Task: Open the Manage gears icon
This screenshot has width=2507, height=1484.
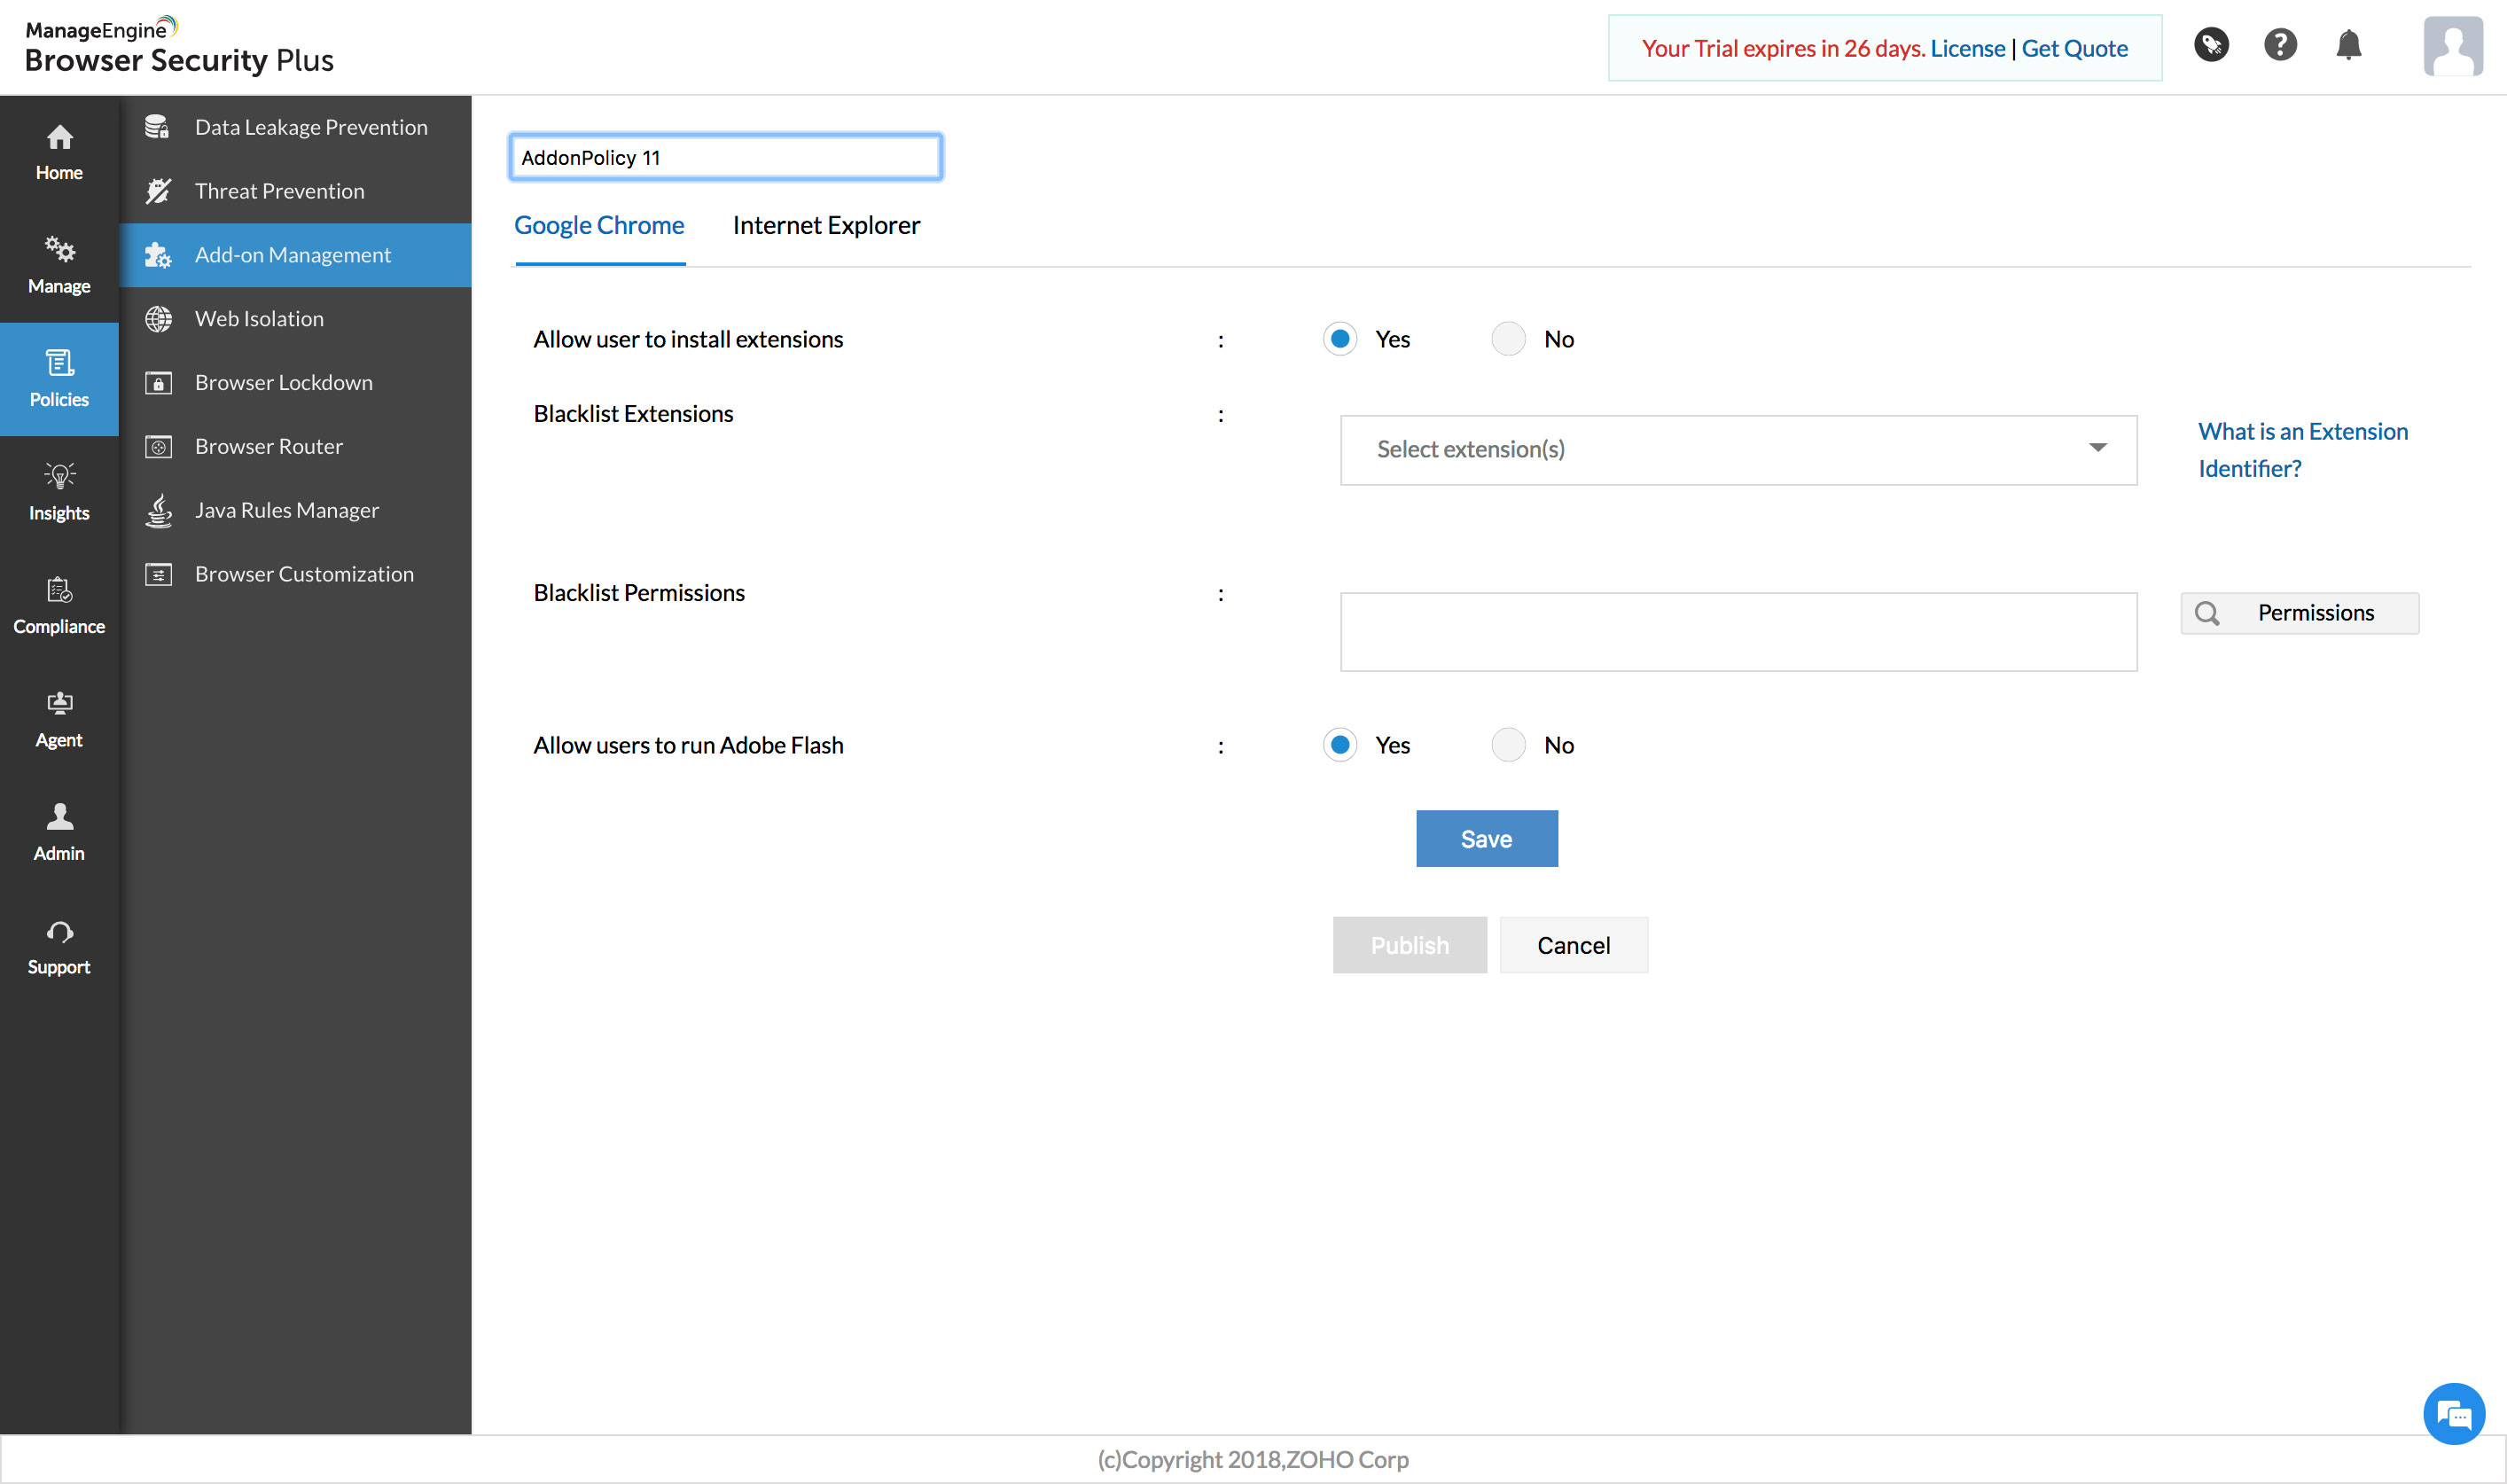Action: (x=59, y=249)
